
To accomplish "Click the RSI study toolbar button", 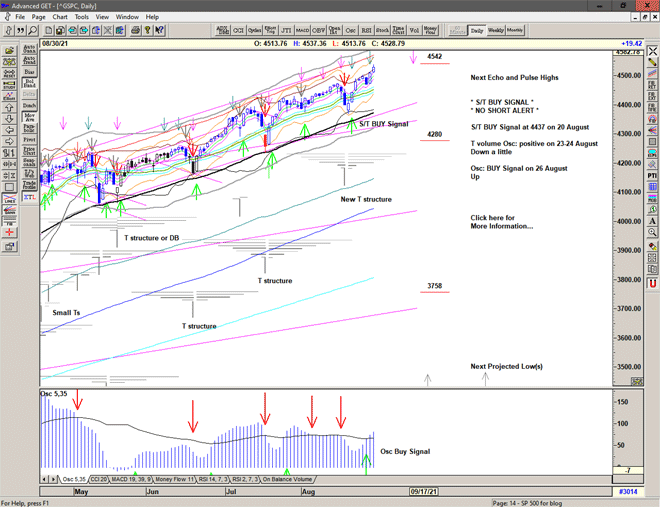I will tap(365, 30).
